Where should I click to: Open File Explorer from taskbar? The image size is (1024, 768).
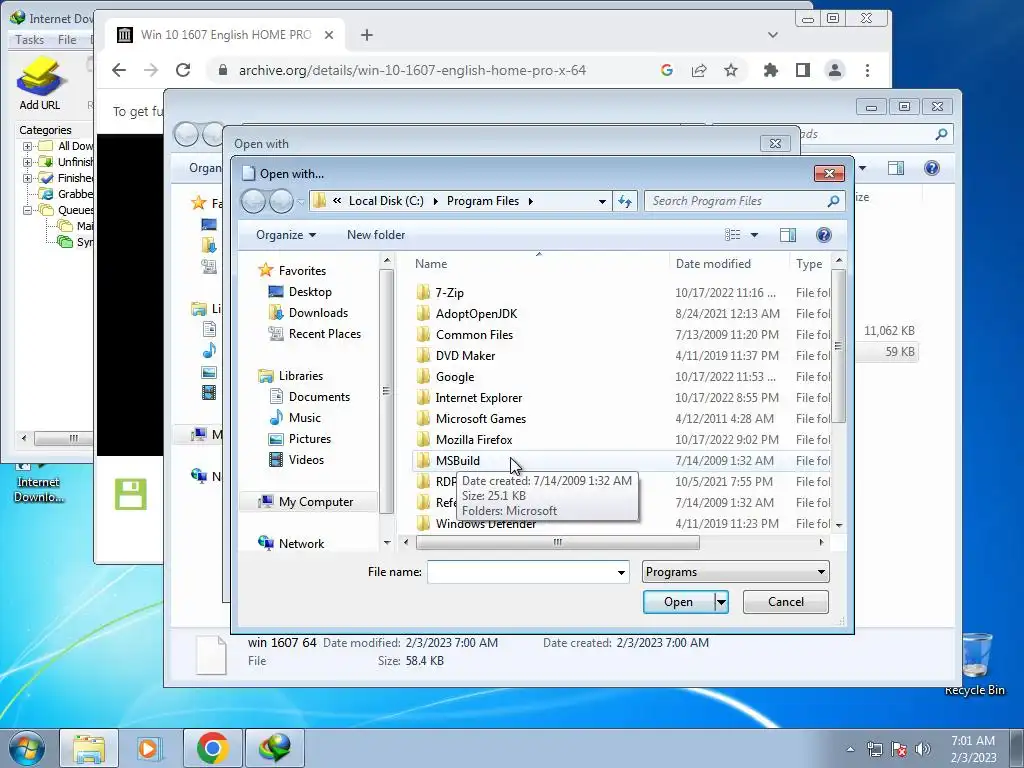point(89,748)
